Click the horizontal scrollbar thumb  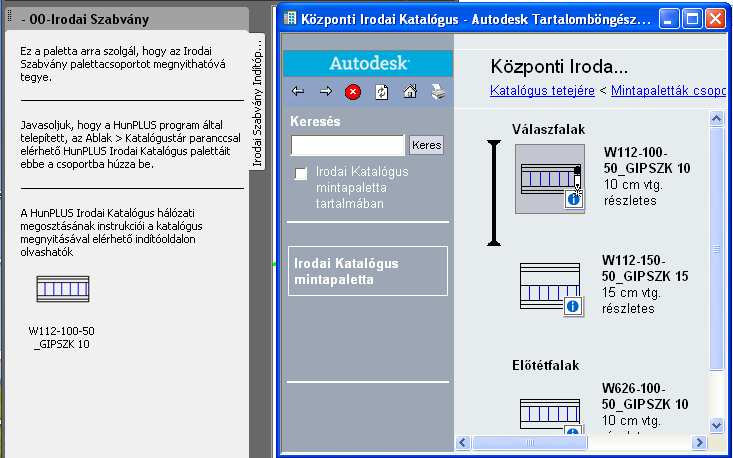pyautogui.click(x=529, y=442)
